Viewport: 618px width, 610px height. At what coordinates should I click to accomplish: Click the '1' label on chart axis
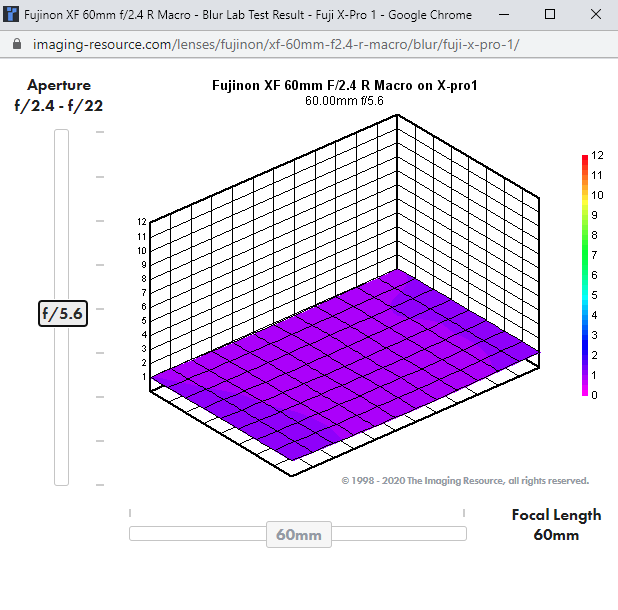pyautogui.click(x=144, y=377)
